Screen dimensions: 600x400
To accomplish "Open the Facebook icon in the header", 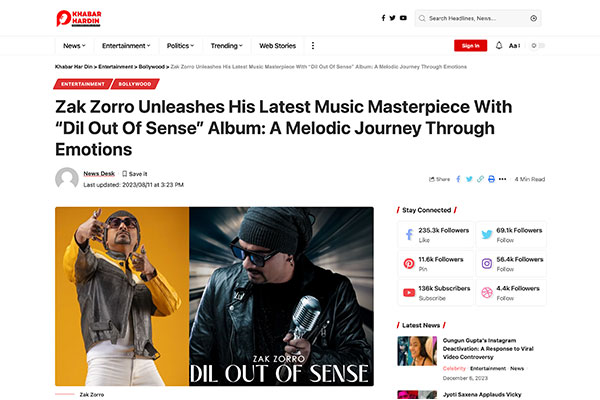I will coord(383,18).
